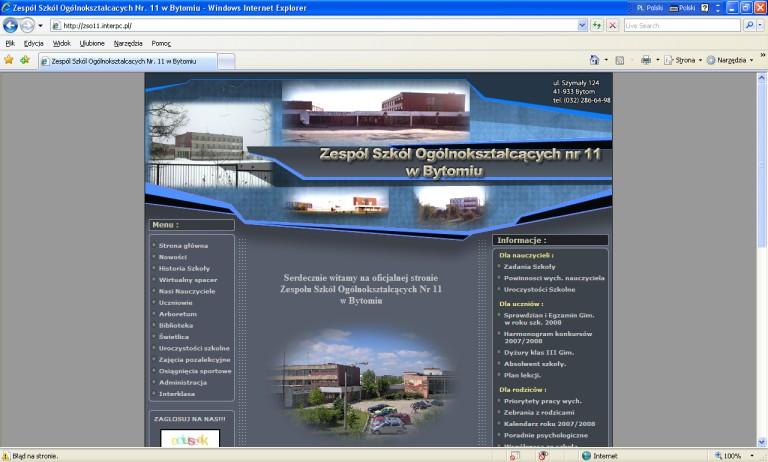The image size is (768, 462).
Task: Expand the 100% zoom level dropdown
Action: tap(752, 456)
